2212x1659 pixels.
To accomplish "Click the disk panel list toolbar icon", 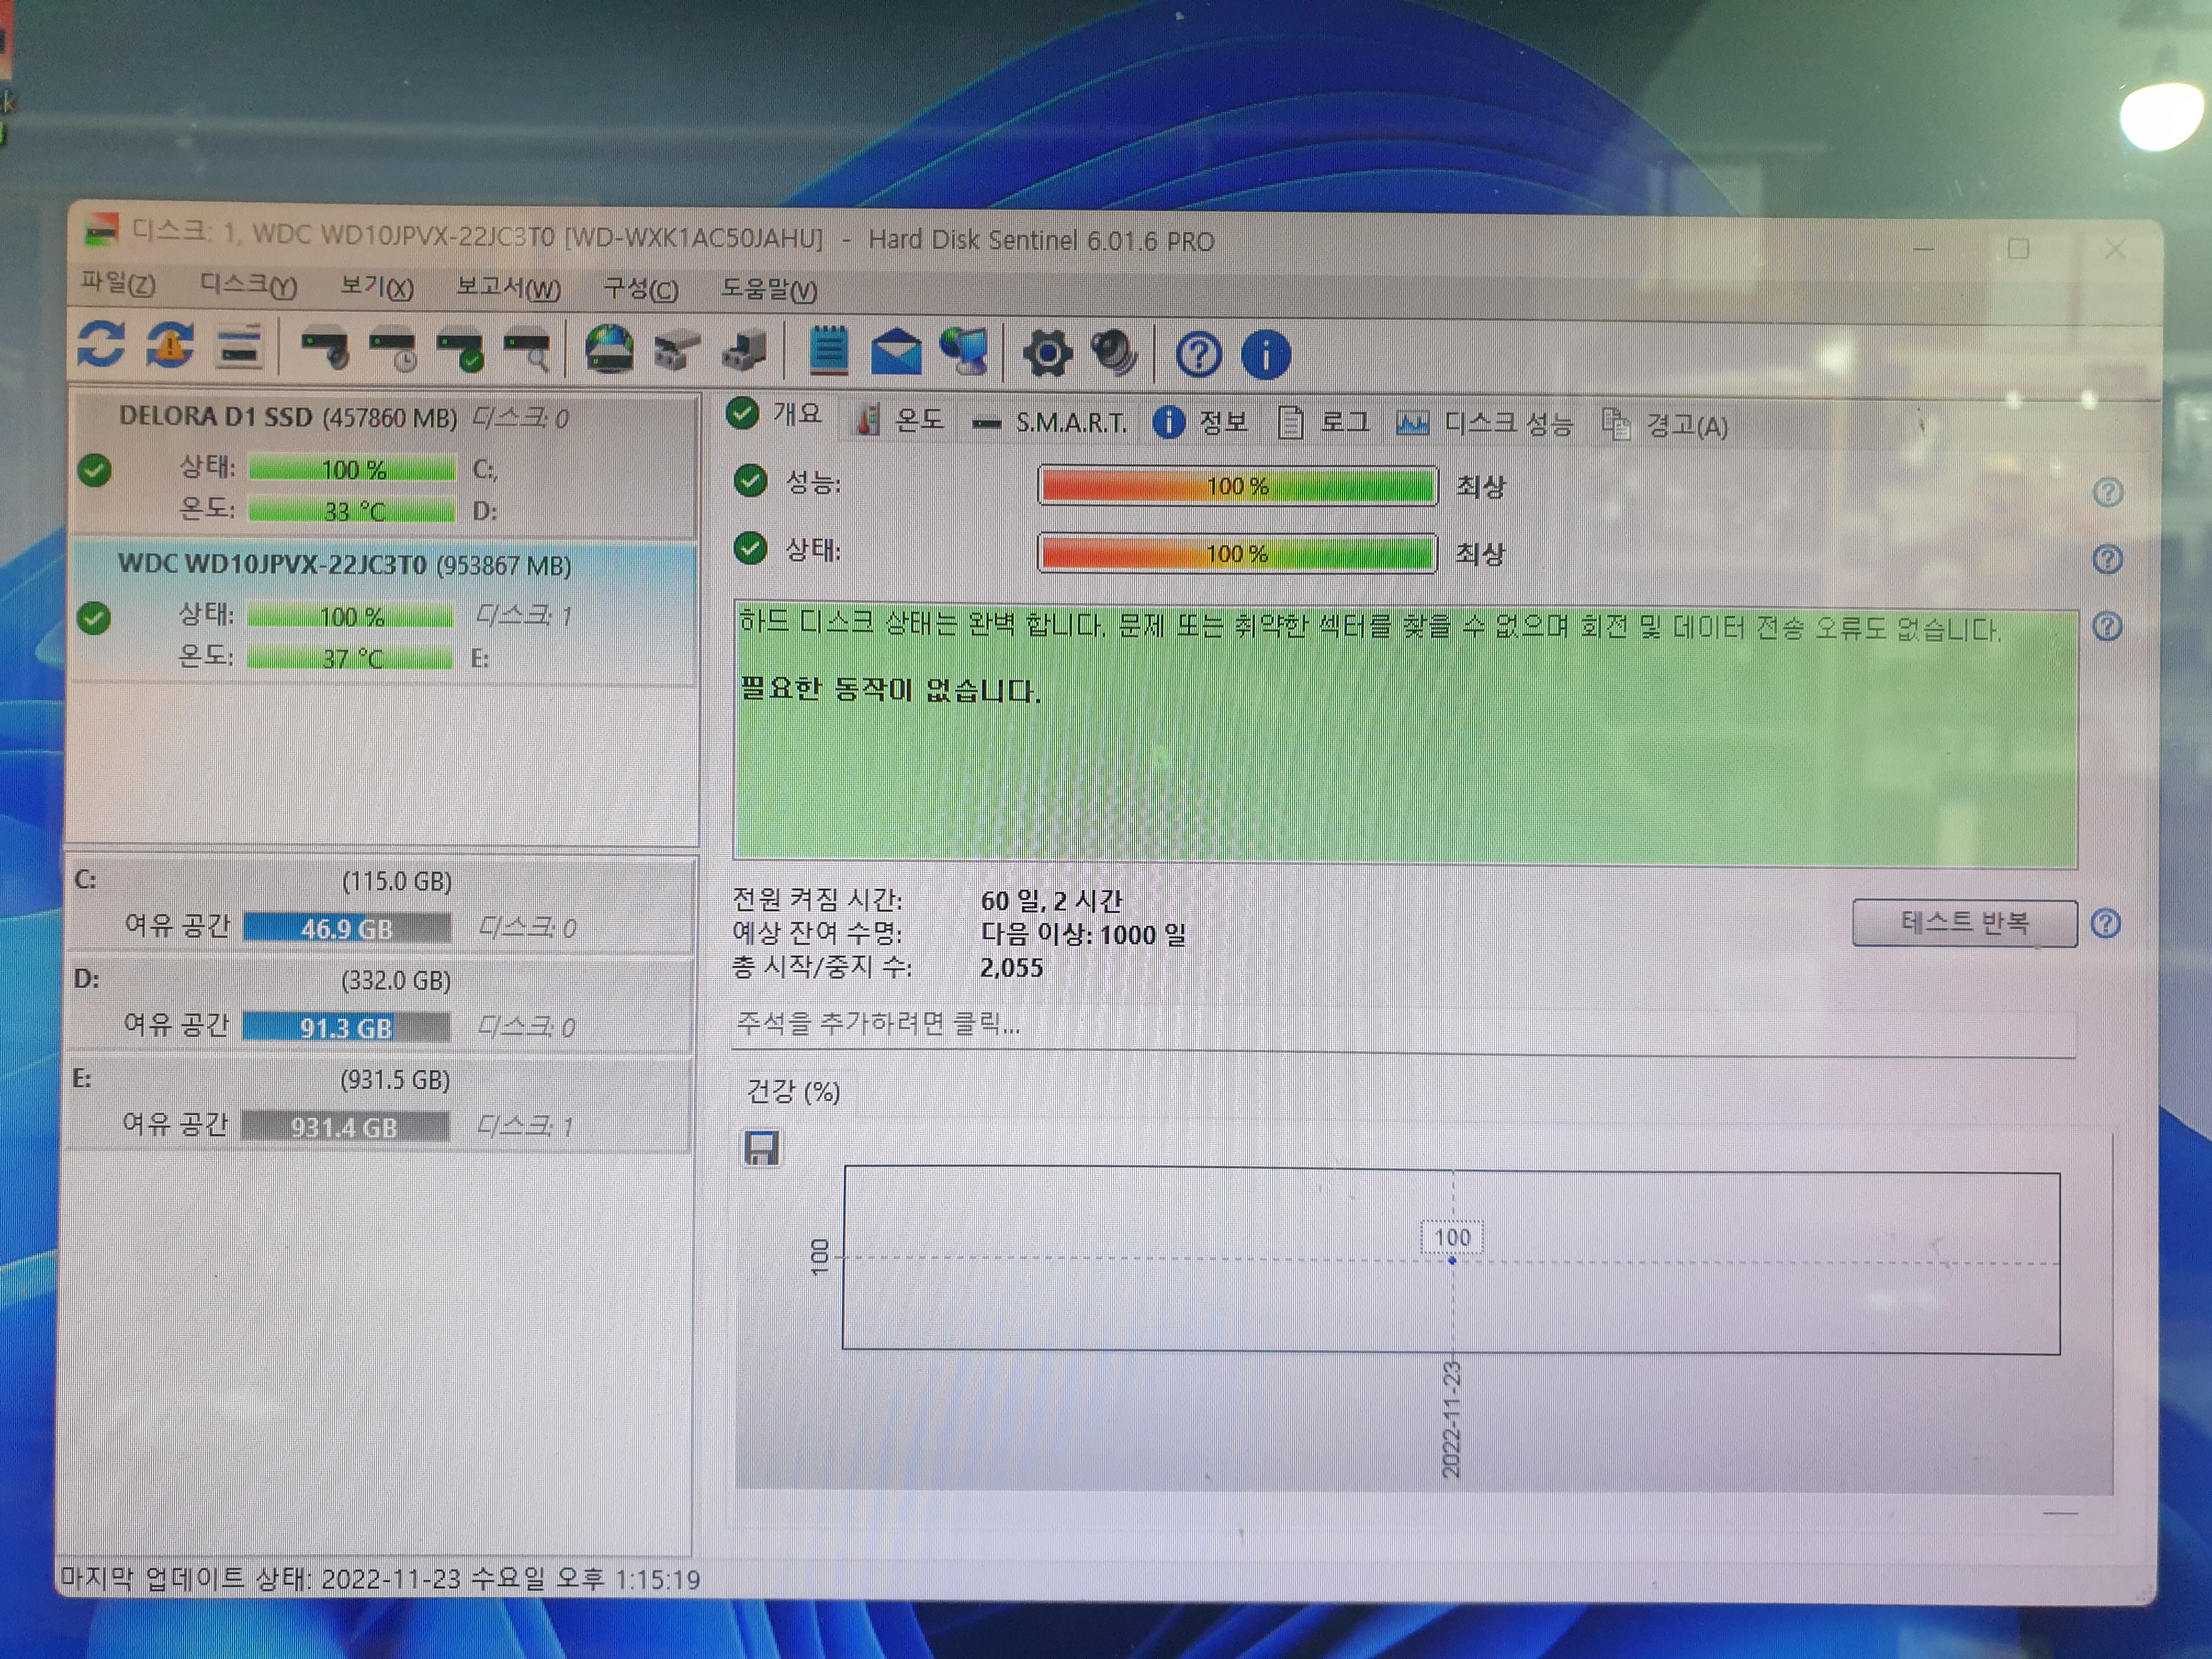I will click(x=239, y=347).
